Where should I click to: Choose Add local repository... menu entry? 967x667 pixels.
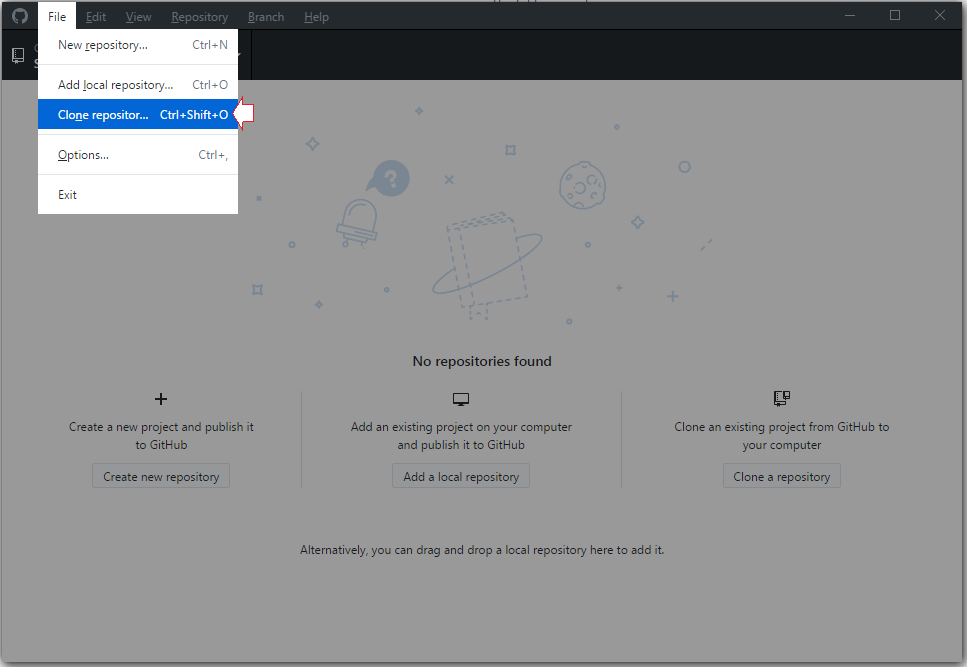coord(138,84)
